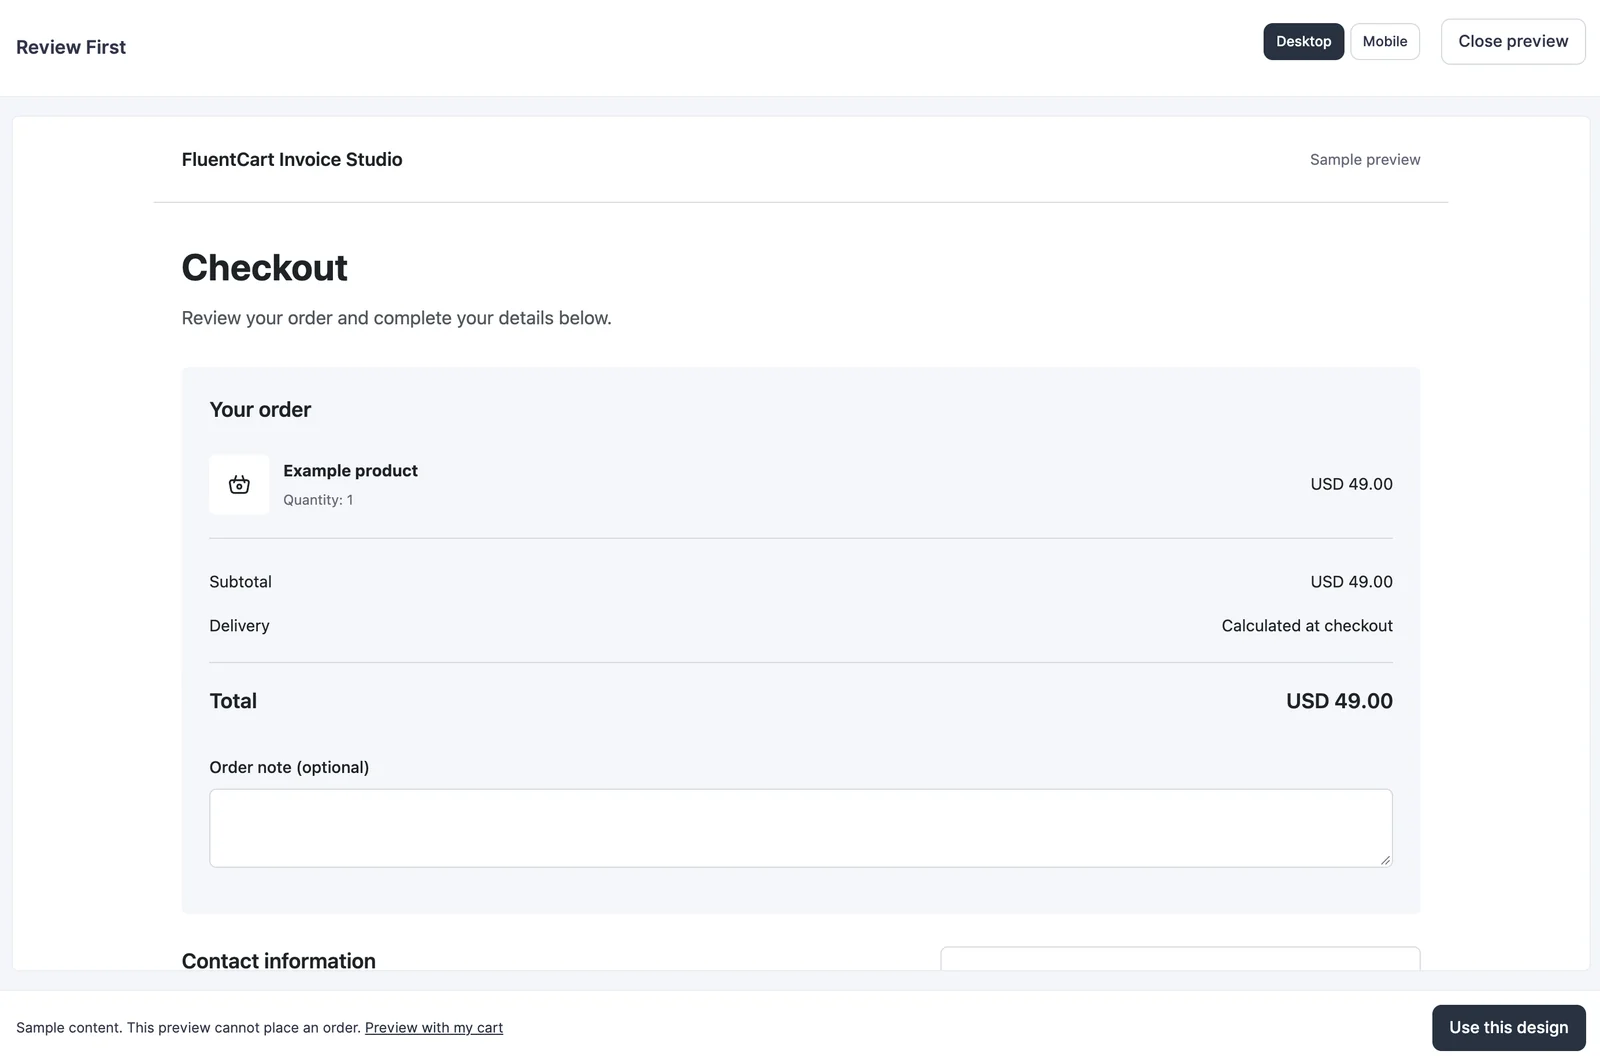The image size is (1600, 1058).
Task: Click the bold Total amount USD 49.00
Action: click(1339, 701)
